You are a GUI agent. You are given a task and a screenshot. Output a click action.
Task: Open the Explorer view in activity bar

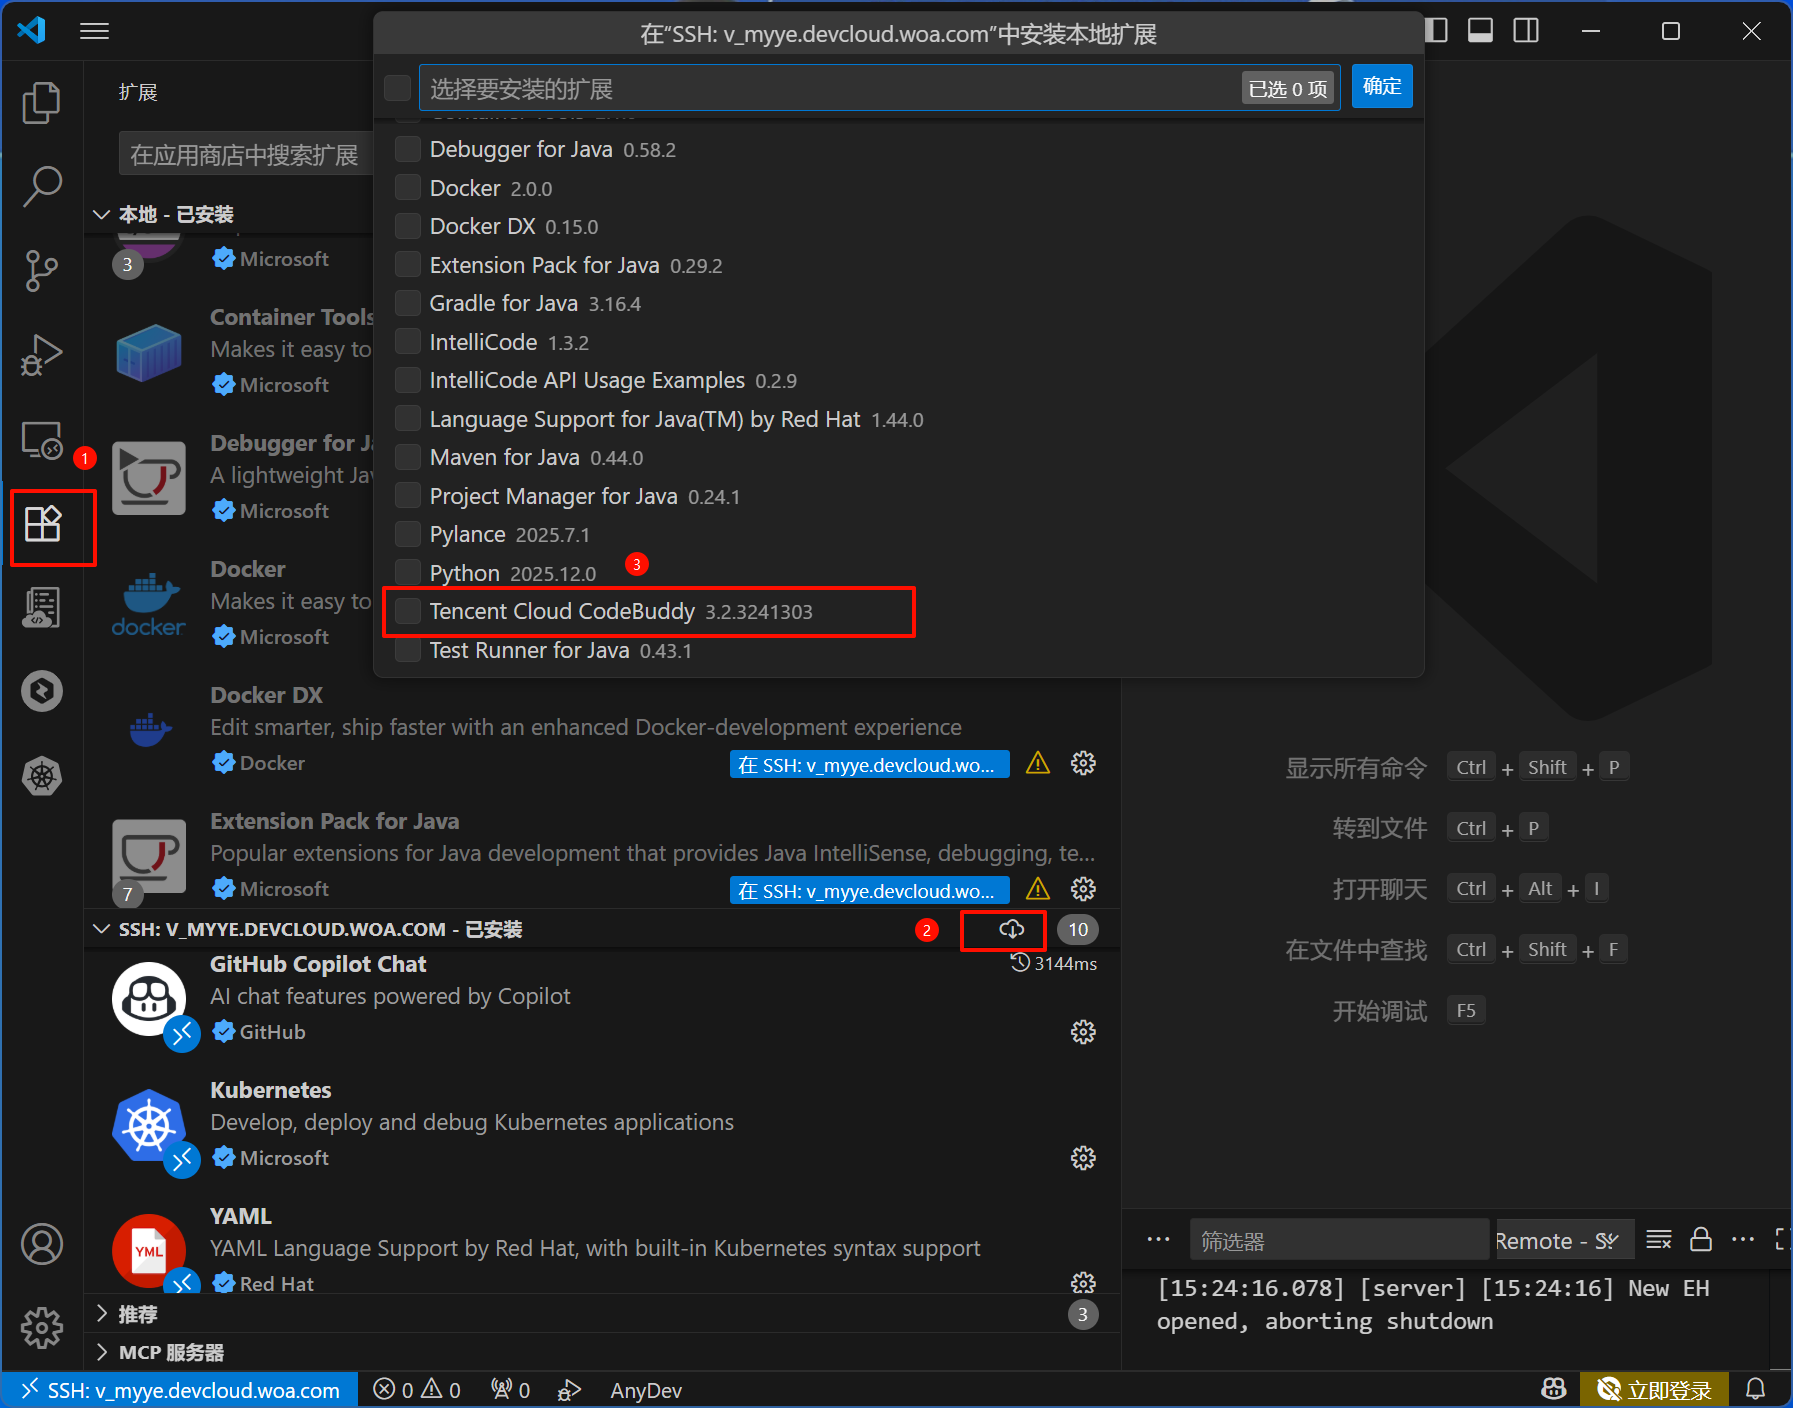coord(41,103)
